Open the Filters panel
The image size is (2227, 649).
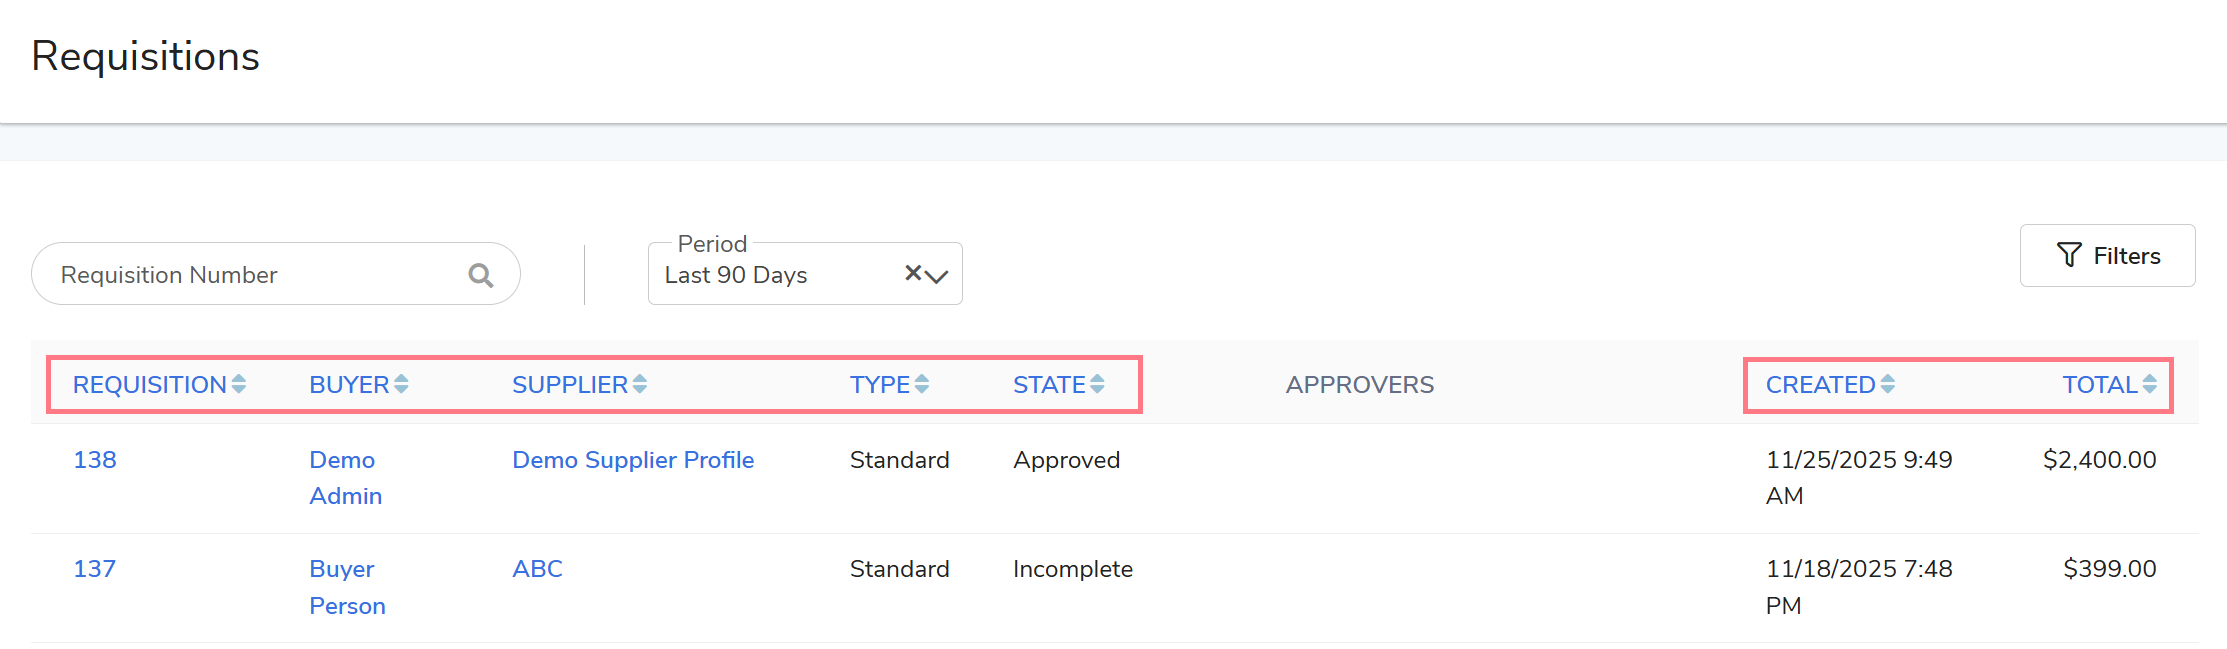(x=2107, y=256)
